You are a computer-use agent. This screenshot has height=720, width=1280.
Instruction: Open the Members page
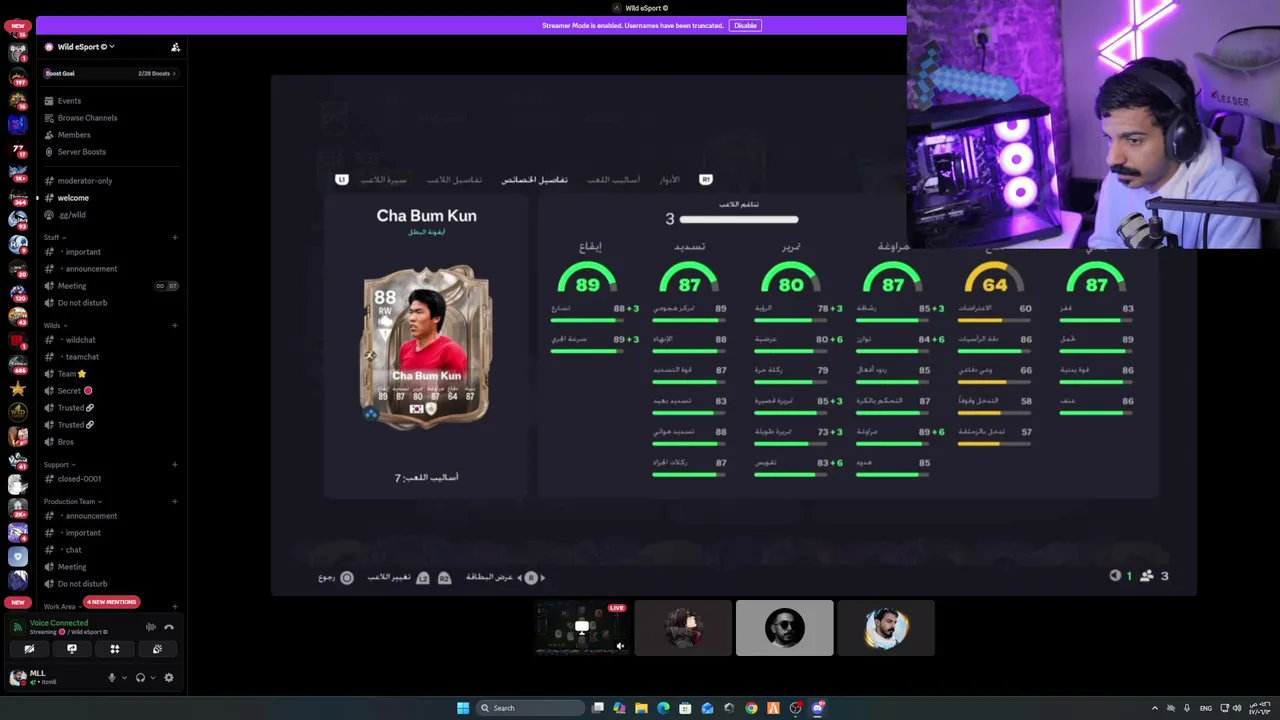point(74,135)
